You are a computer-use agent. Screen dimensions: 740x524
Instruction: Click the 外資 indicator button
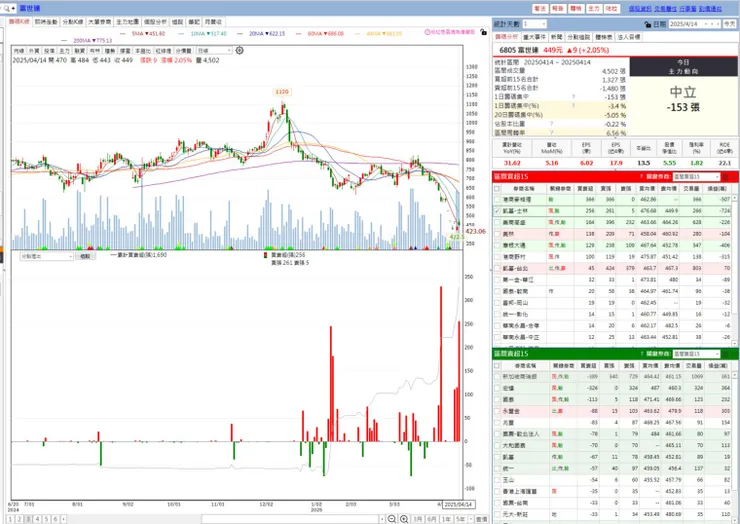tap(34, 51)
